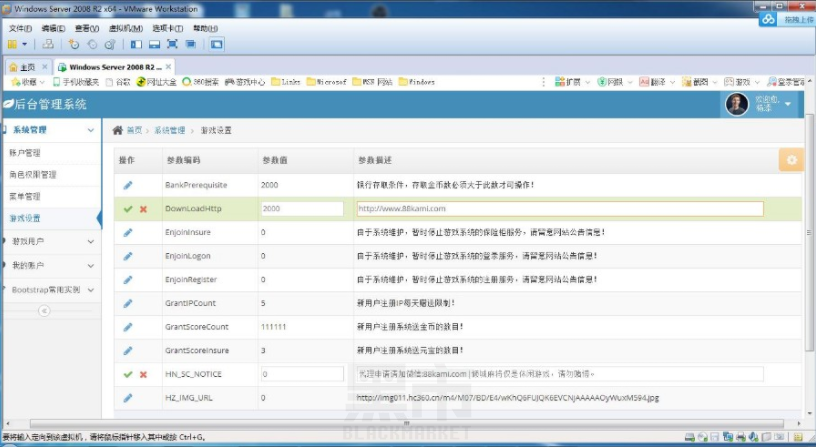Image resolution: width=816 pixels, height=448 pixels.
Task: Click the yellow suspend/pause VM toolbar icon
Action: click(12, 44)
